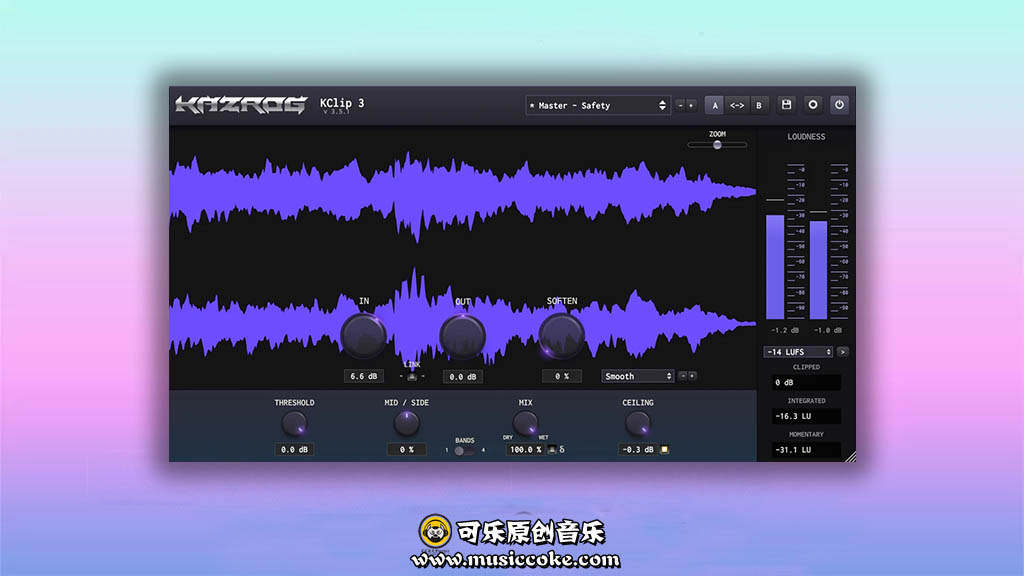Screen dimensions: 1024x576
Task: Click the CLIPPED 0 dB readout
Action: pyautogui.click(x=806, y=382)
